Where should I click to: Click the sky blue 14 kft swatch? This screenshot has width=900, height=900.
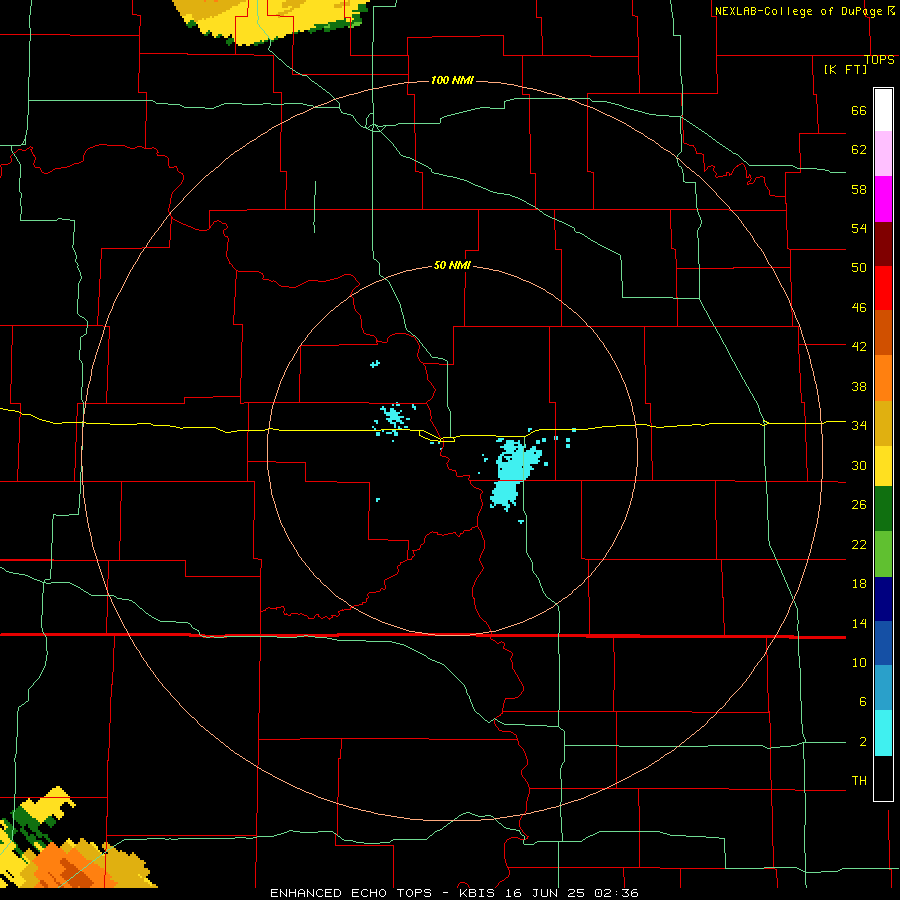click(883, 688)
